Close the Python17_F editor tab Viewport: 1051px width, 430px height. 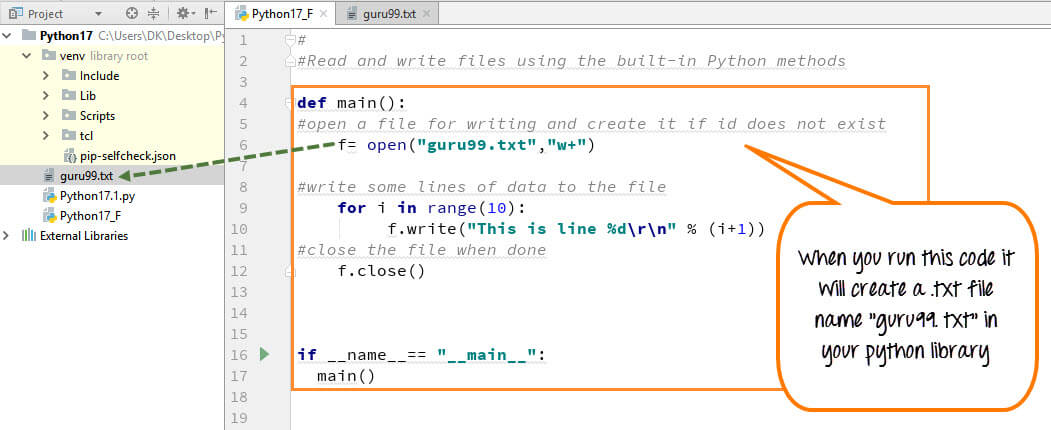(x=323, y=14)
